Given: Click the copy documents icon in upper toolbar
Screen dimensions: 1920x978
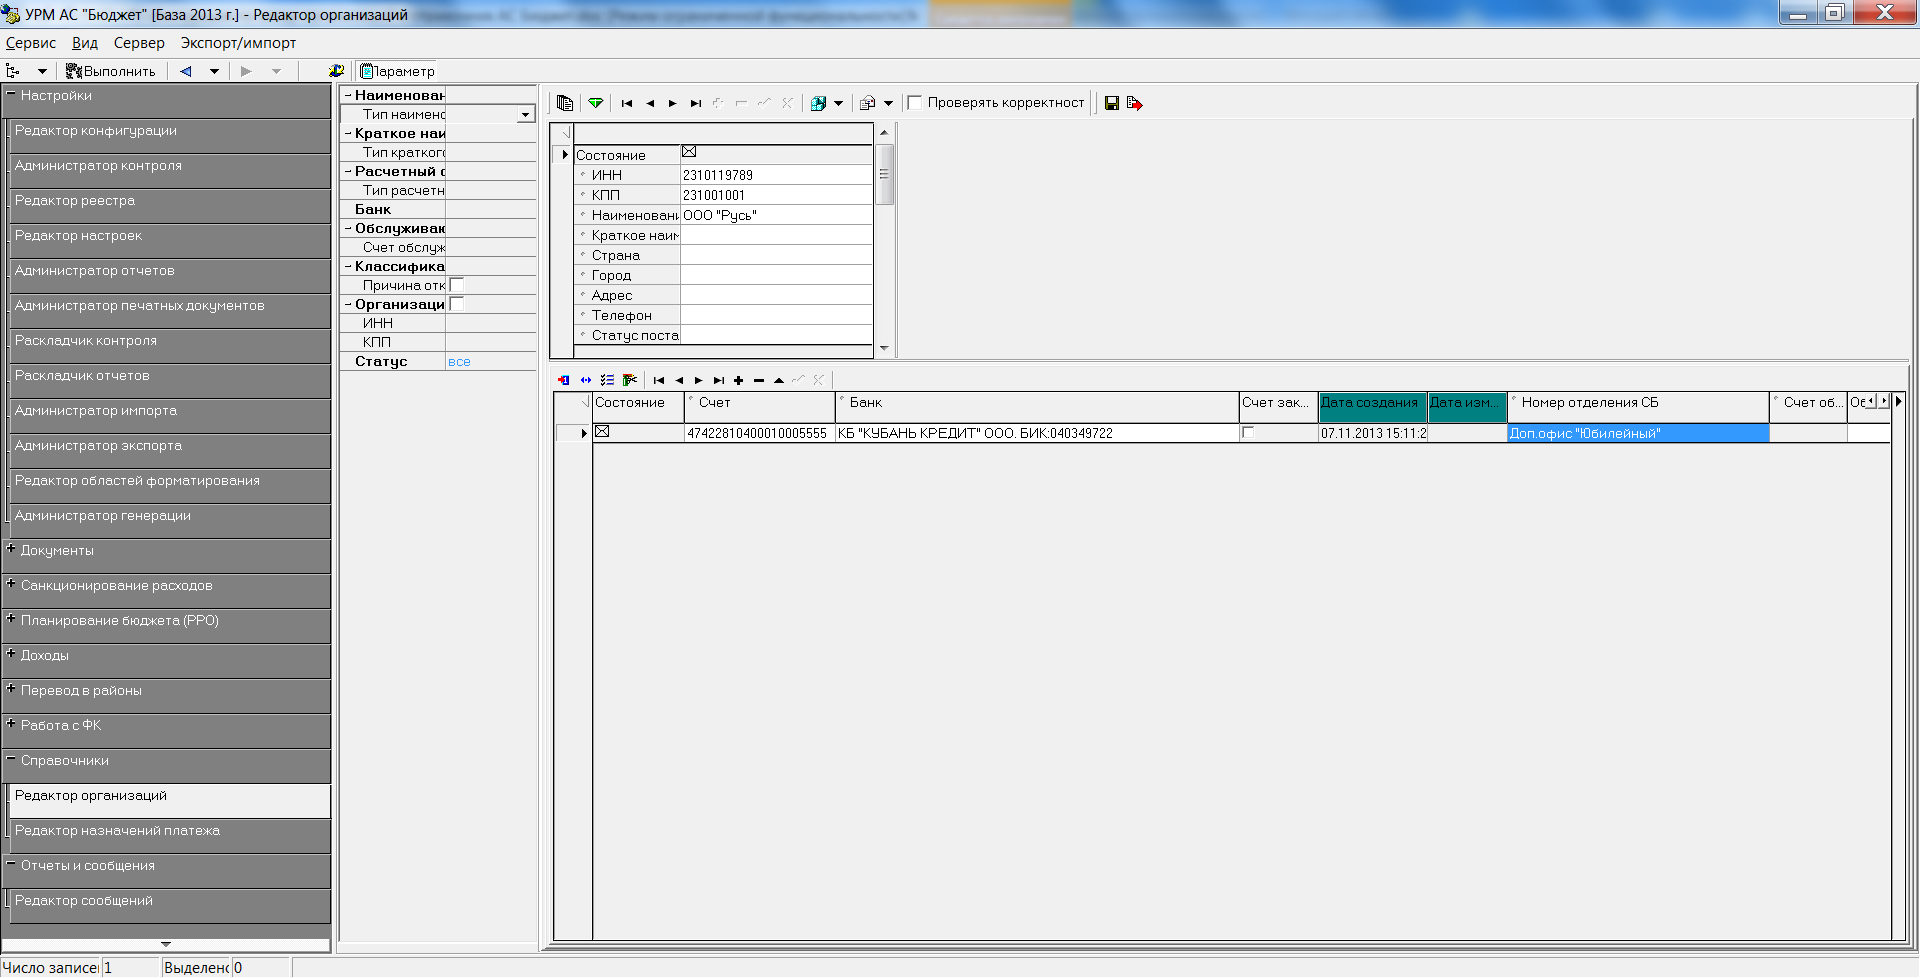Looking at the screenshot, I should pyautogui.click(x=565, y=103).
